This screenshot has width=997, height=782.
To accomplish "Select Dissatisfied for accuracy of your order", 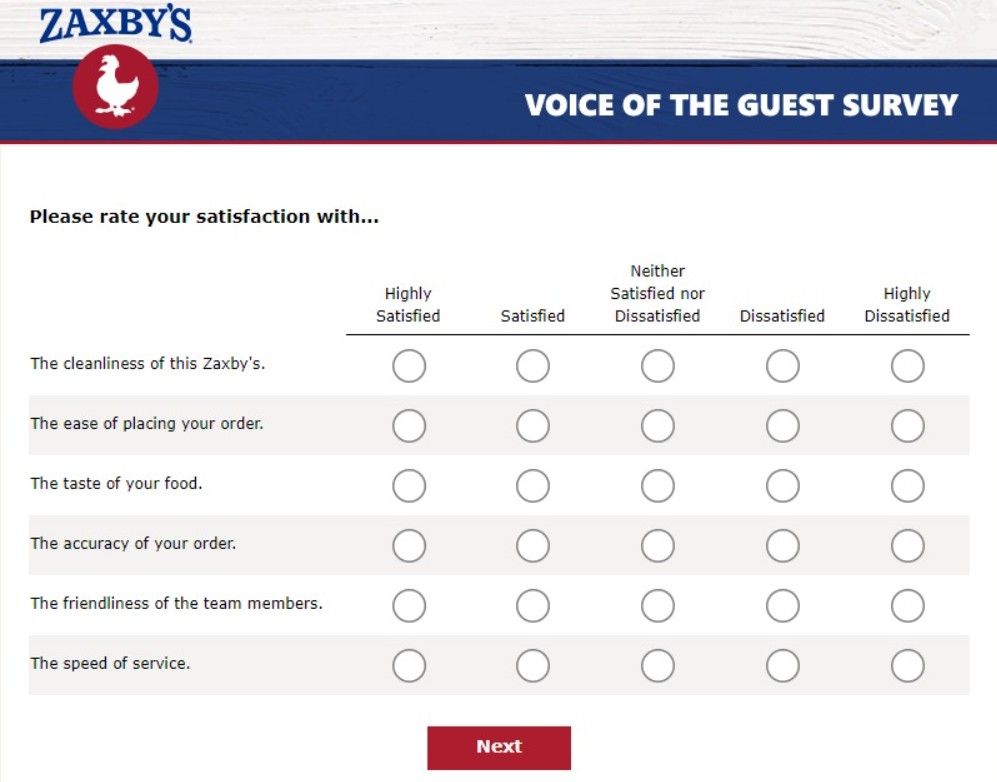I will [782, 546].
